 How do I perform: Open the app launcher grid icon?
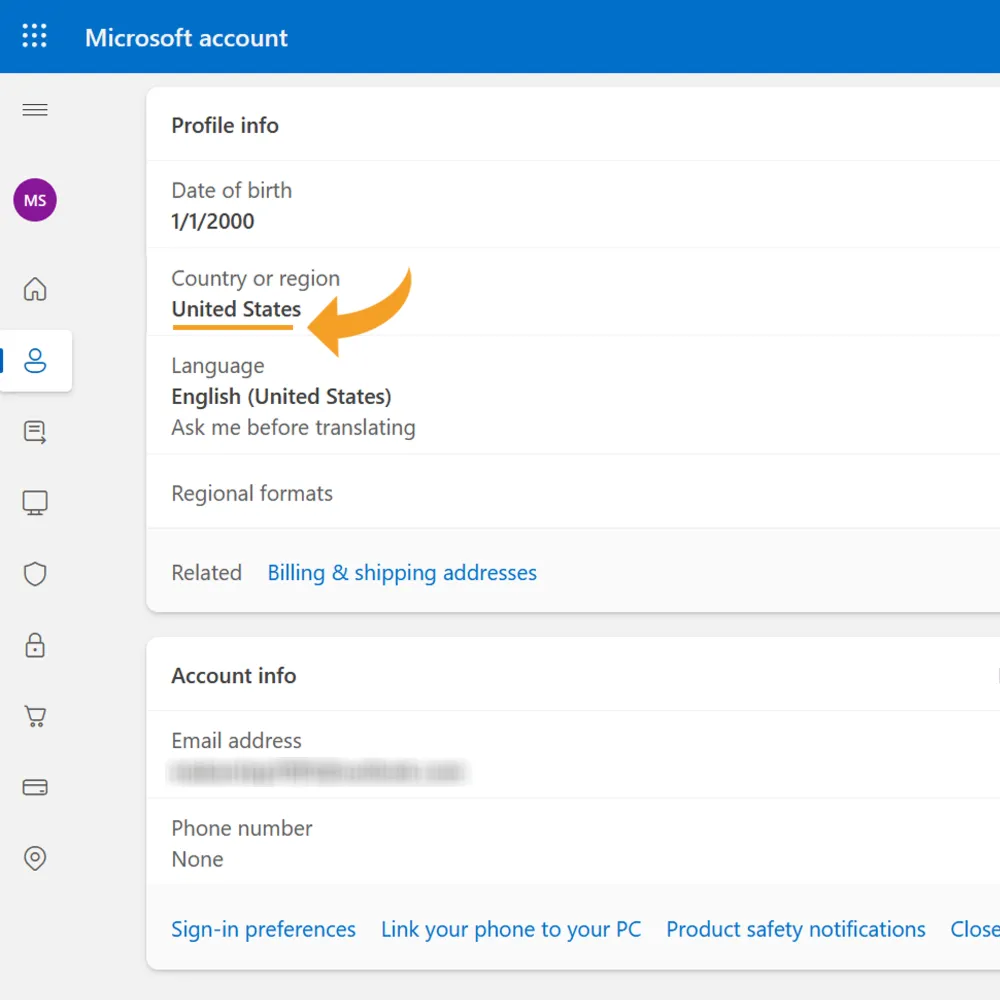point(34,36)
